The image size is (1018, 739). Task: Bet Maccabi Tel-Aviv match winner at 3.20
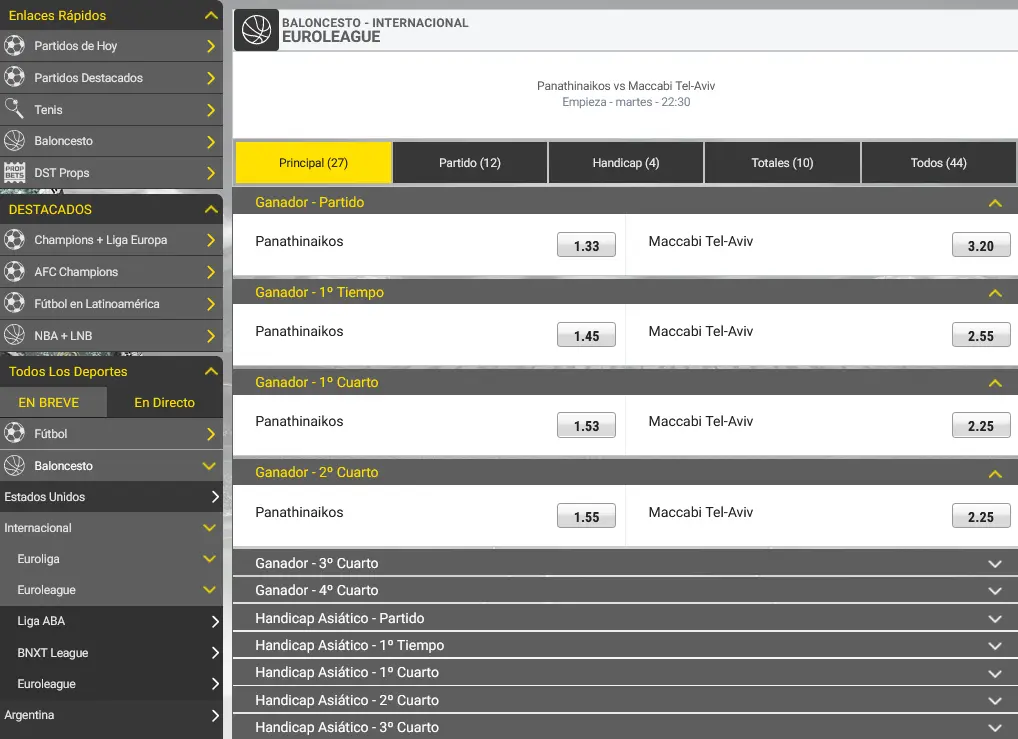981,245
